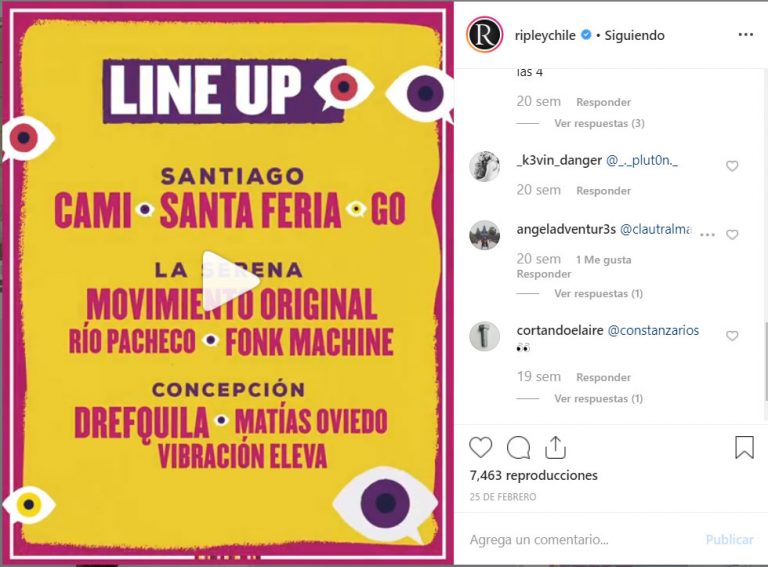This screenshot has height=567, width=768.
Task: Toggle the Siguiendo follow status
Action: [634, 35]
